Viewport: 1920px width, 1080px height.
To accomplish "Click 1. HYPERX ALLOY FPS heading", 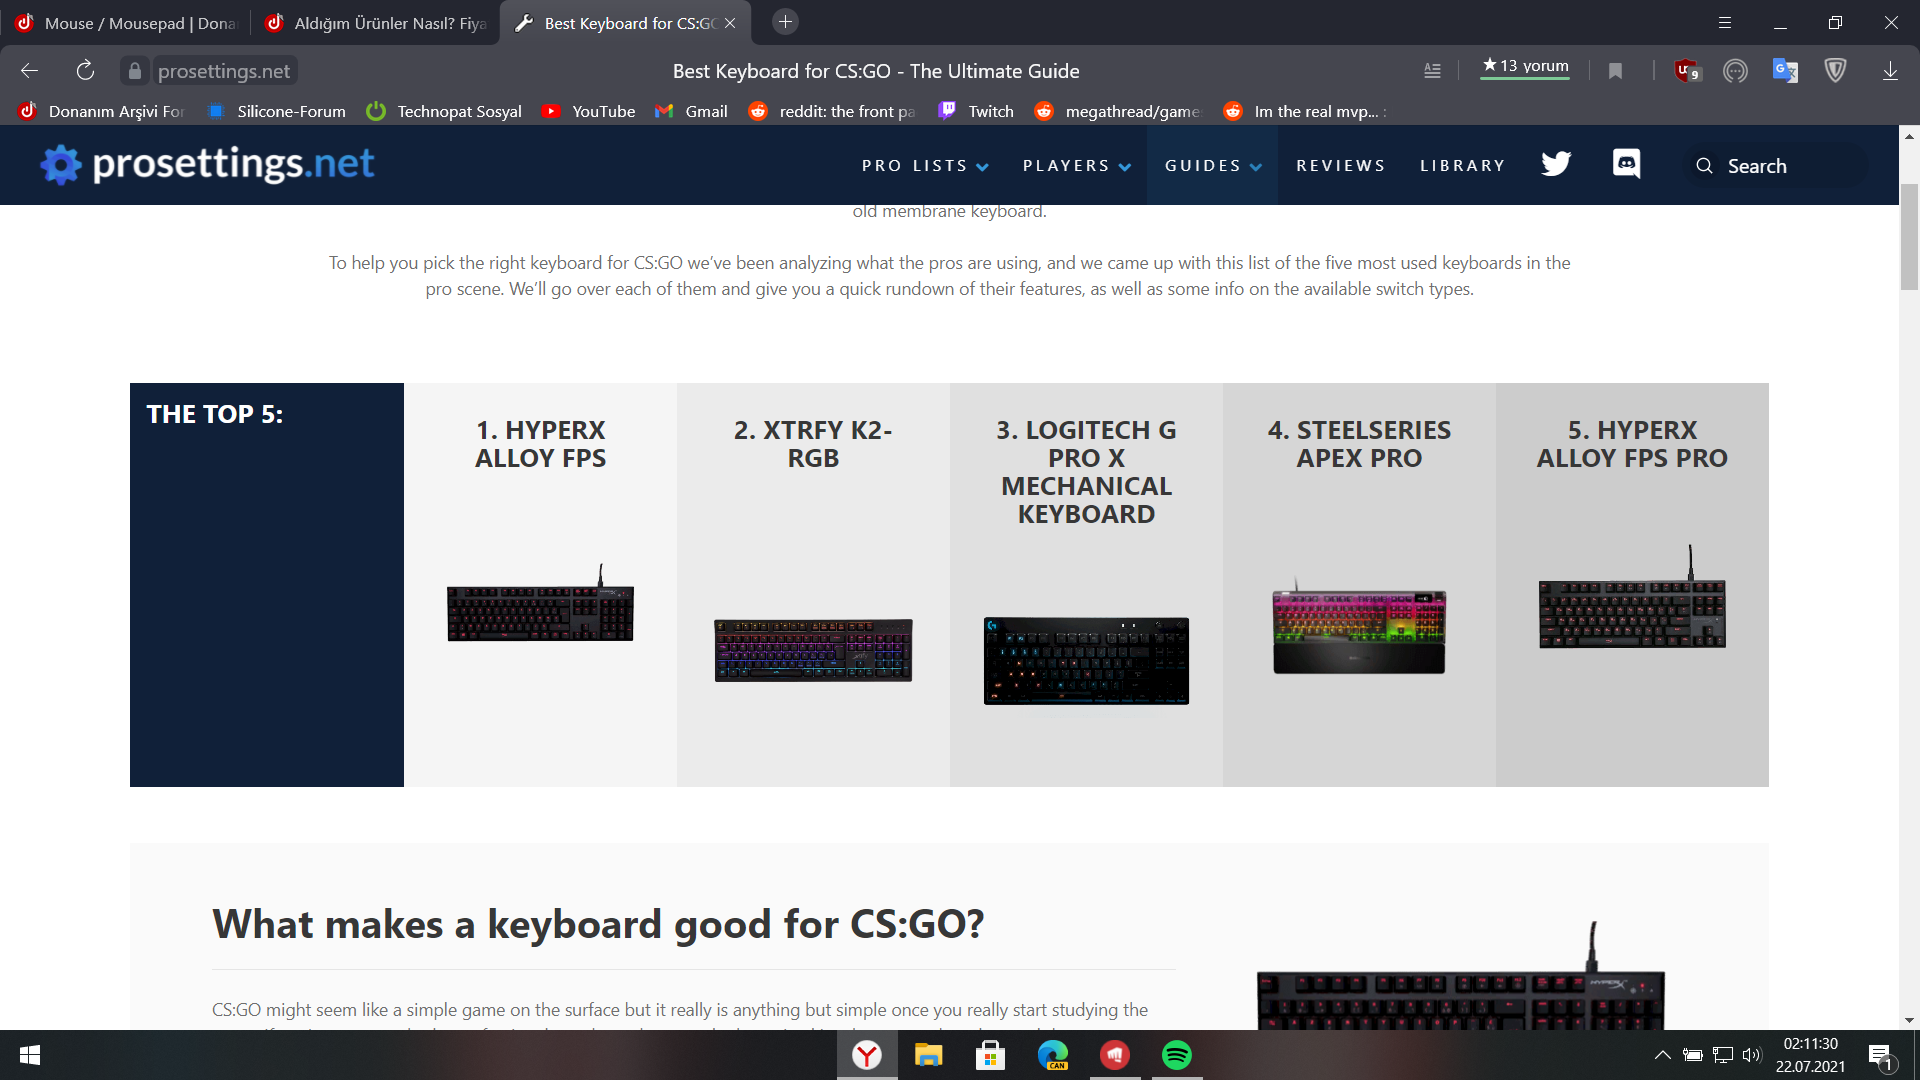I will [x=540, y=444].
